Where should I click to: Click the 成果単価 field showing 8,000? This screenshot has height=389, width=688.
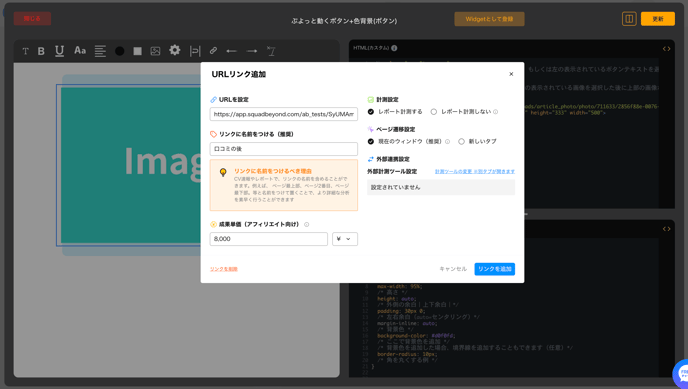pyautogui.click(x=269, y=239)
